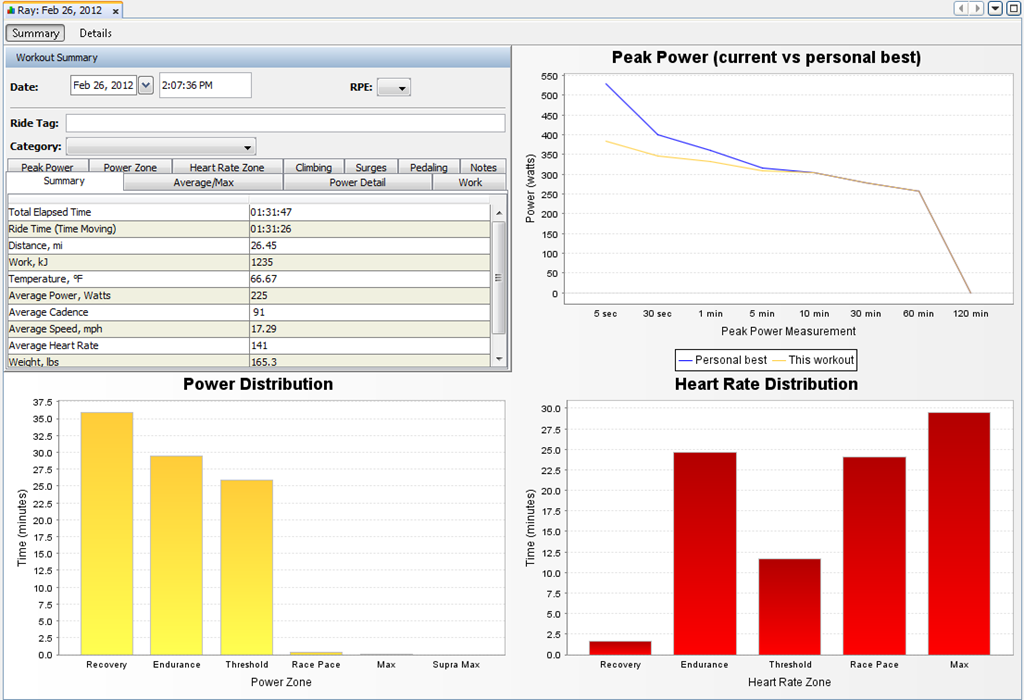Expand the RPE dropdown
Viewport: 1024px width, 700px height.
click(394, 88)
